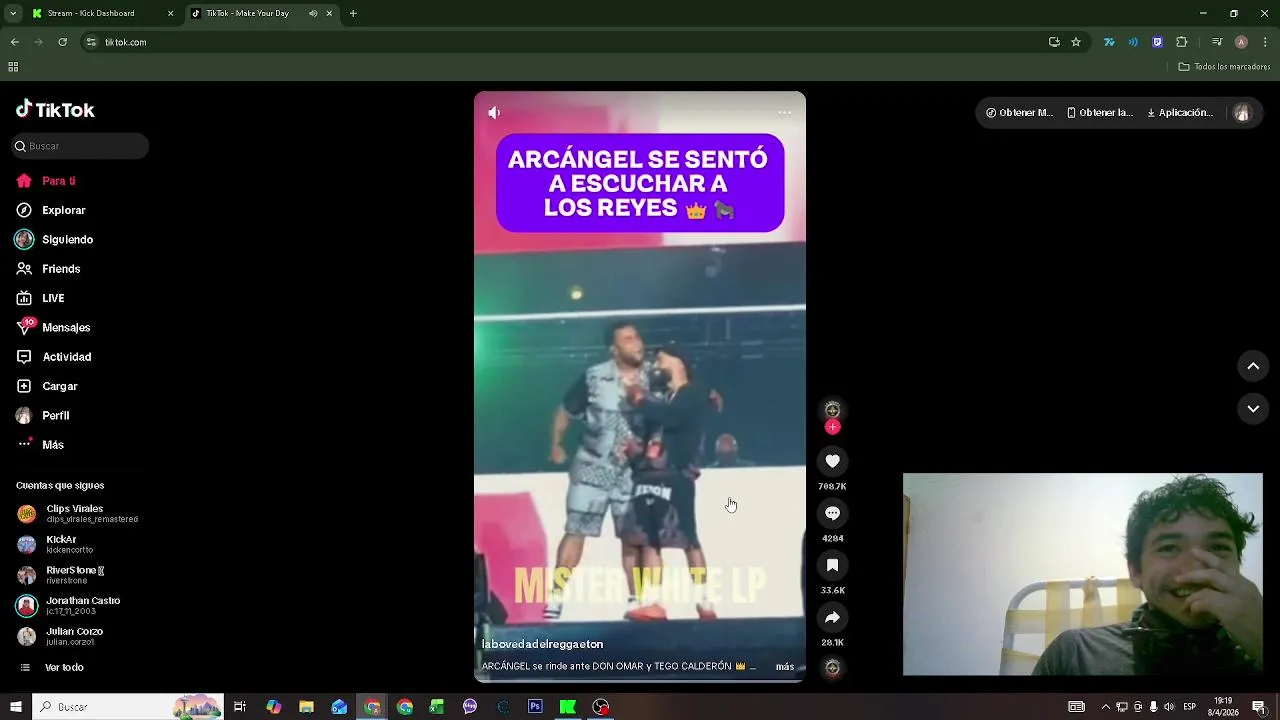Screen dimensions: 1280x720
Task: Focus the TikTok Buscar search field
Action: [80, 146]
